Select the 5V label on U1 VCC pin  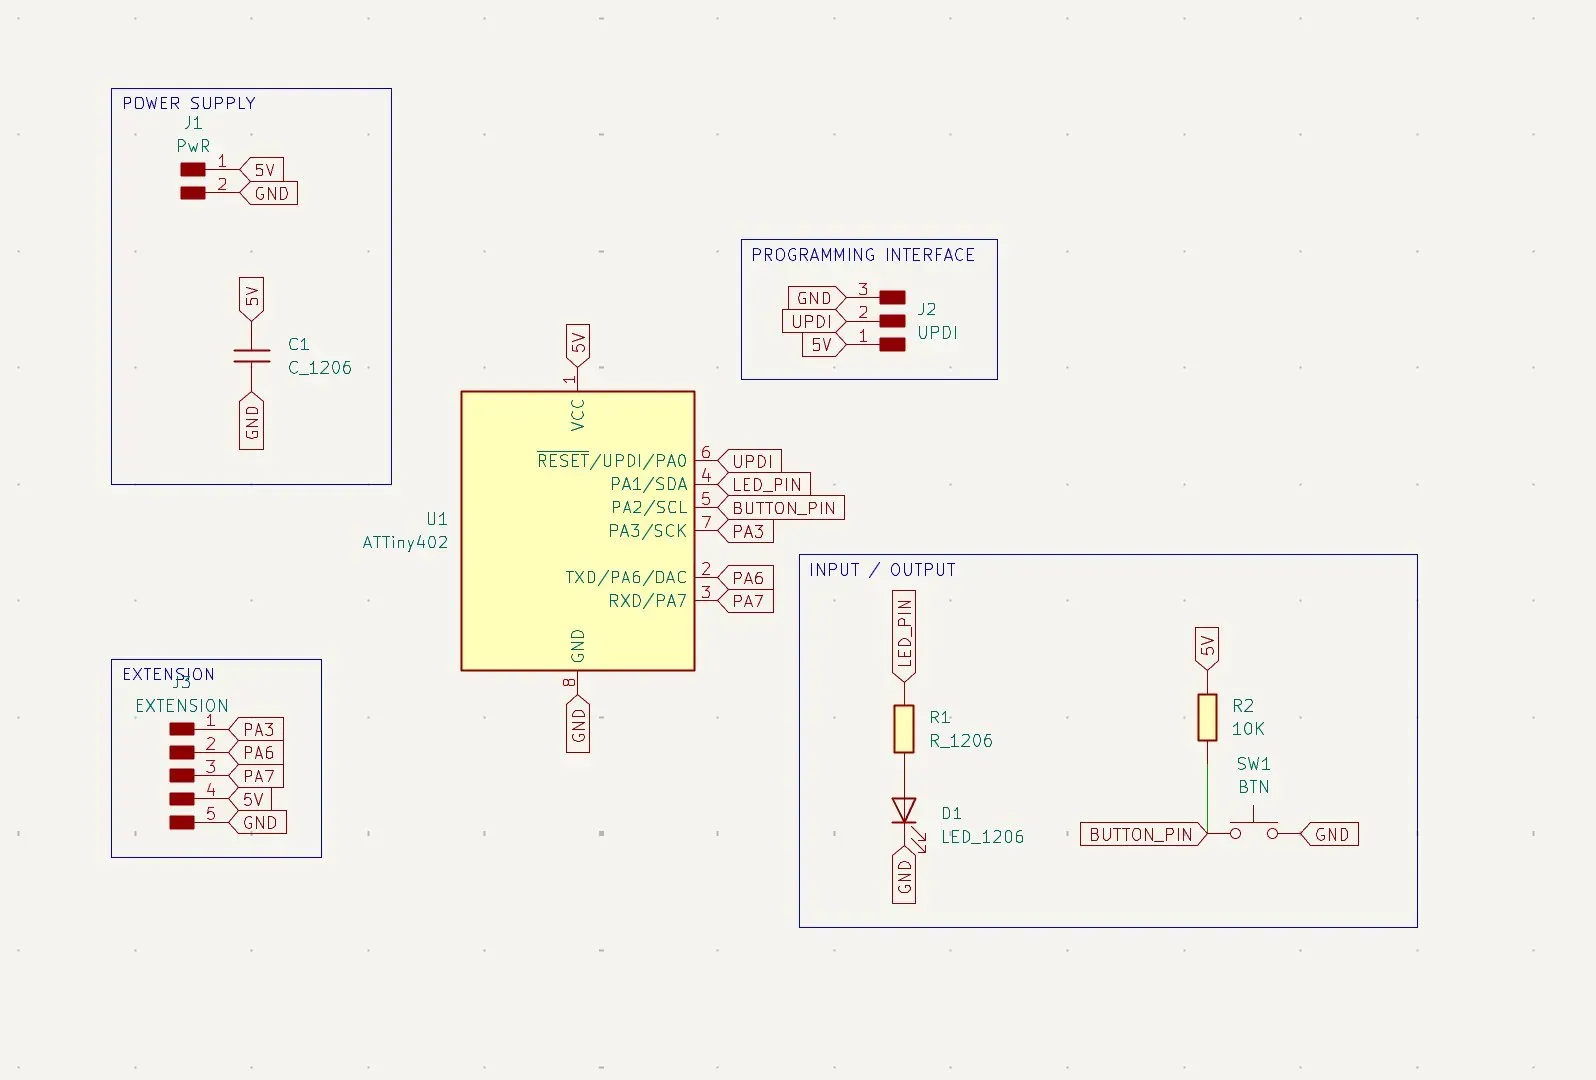(577, 345)
